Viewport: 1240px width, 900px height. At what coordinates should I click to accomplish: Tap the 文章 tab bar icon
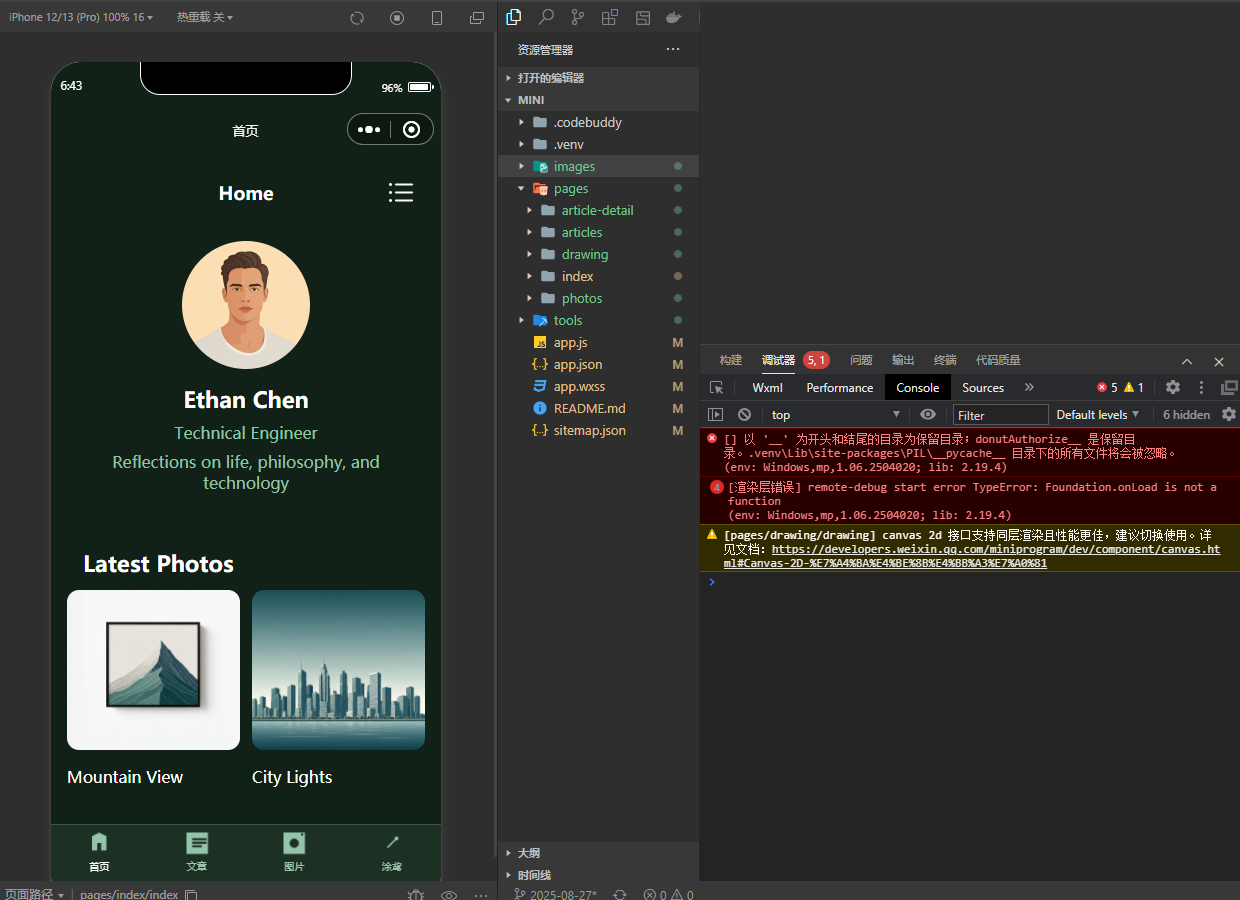pos(197,842)
